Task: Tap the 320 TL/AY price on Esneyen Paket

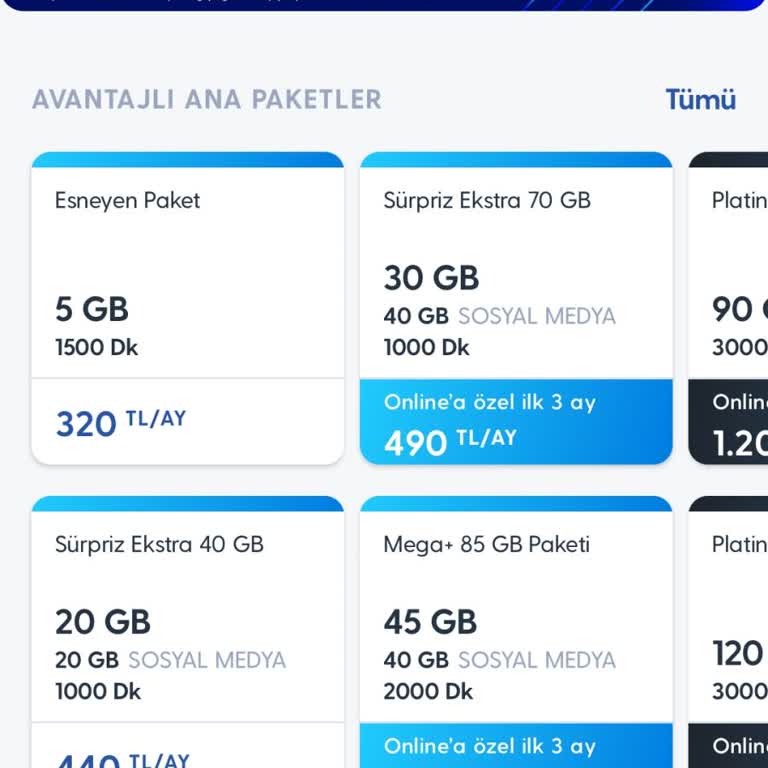Action: (120, 423)
